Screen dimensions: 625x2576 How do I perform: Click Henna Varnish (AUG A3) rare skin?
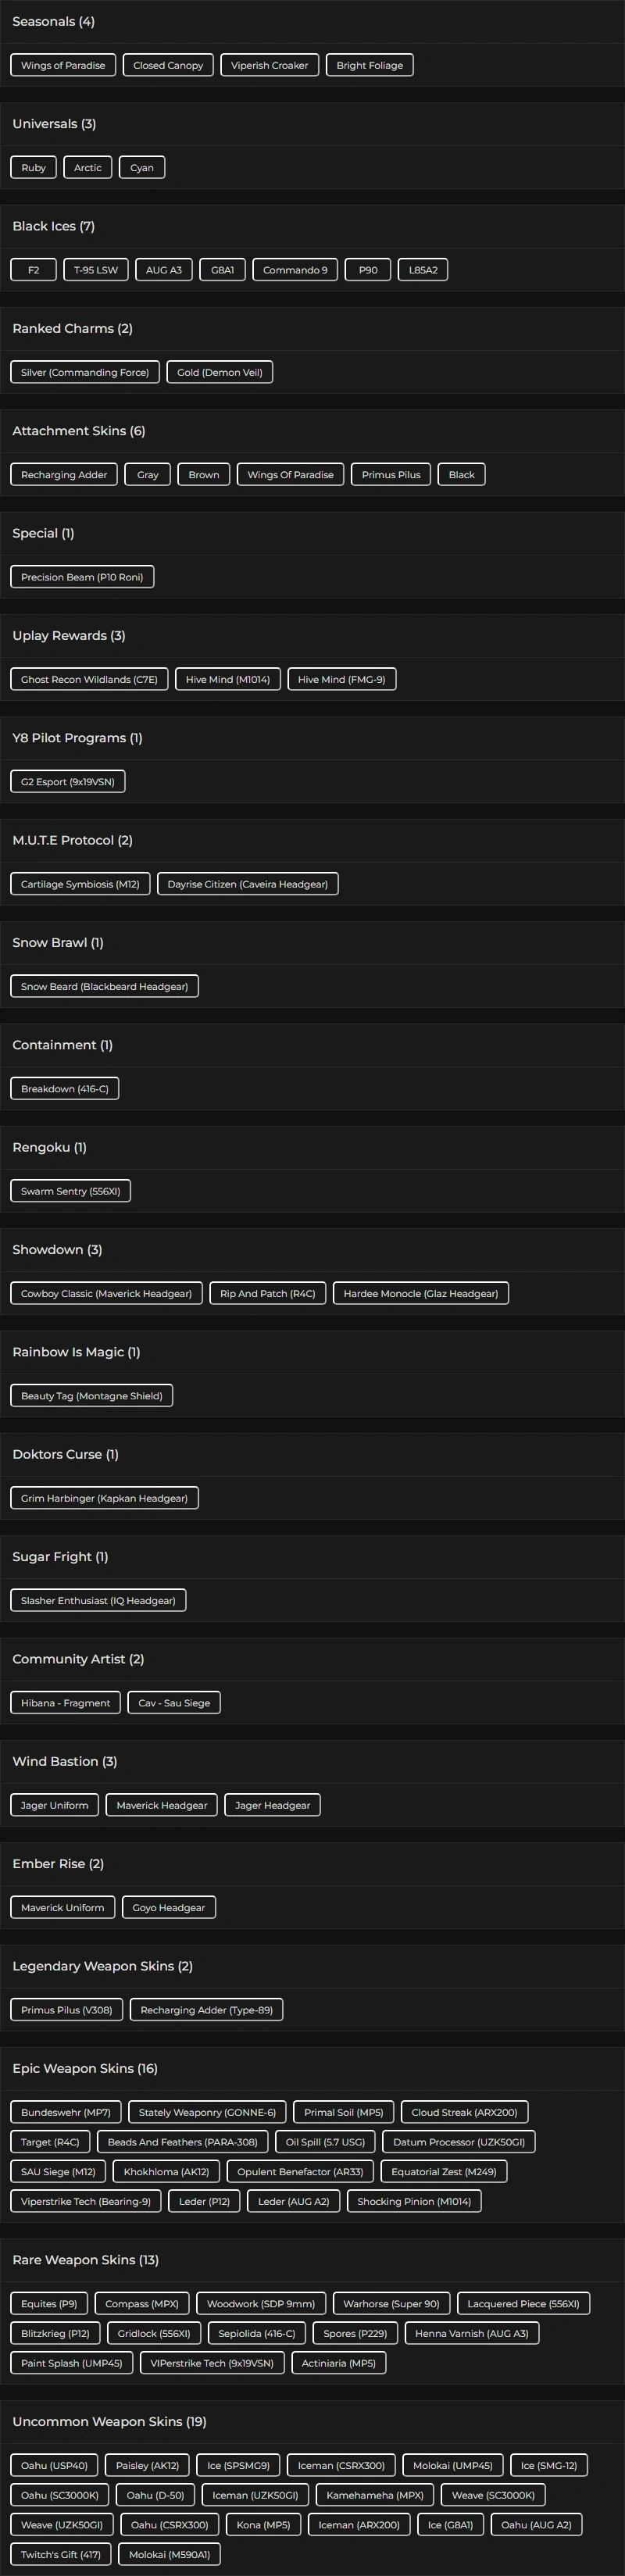pyautogui.click(x=471, y=2333)
